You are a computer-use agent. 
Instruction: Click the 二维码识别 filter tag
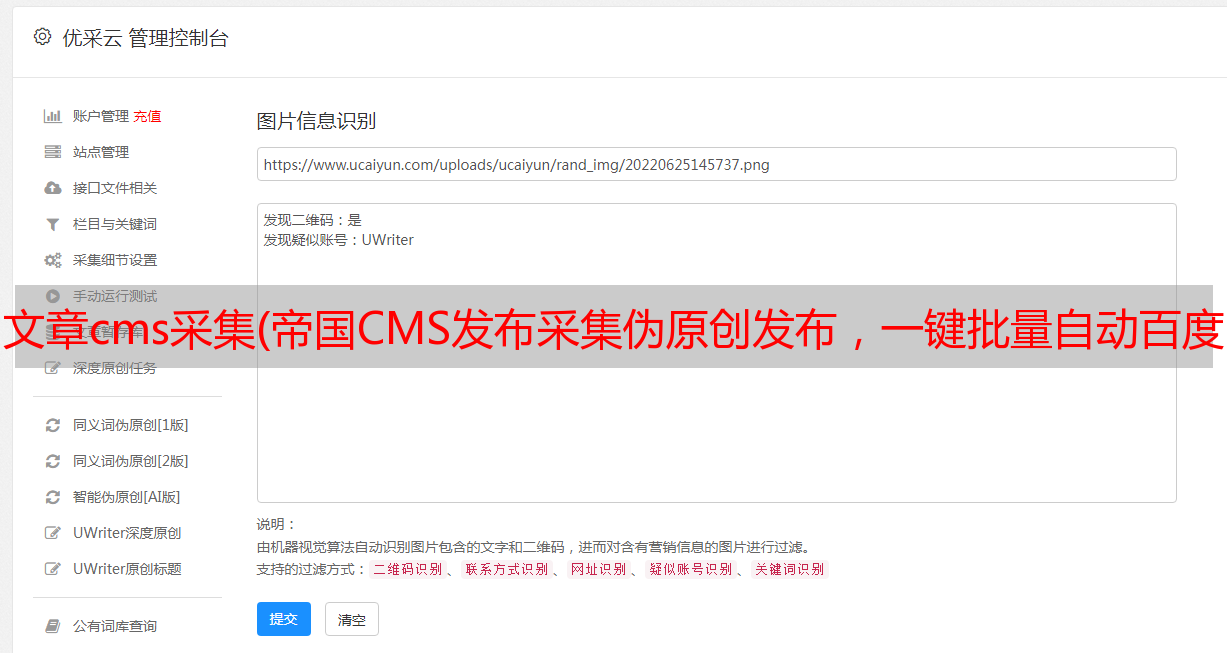407,569
